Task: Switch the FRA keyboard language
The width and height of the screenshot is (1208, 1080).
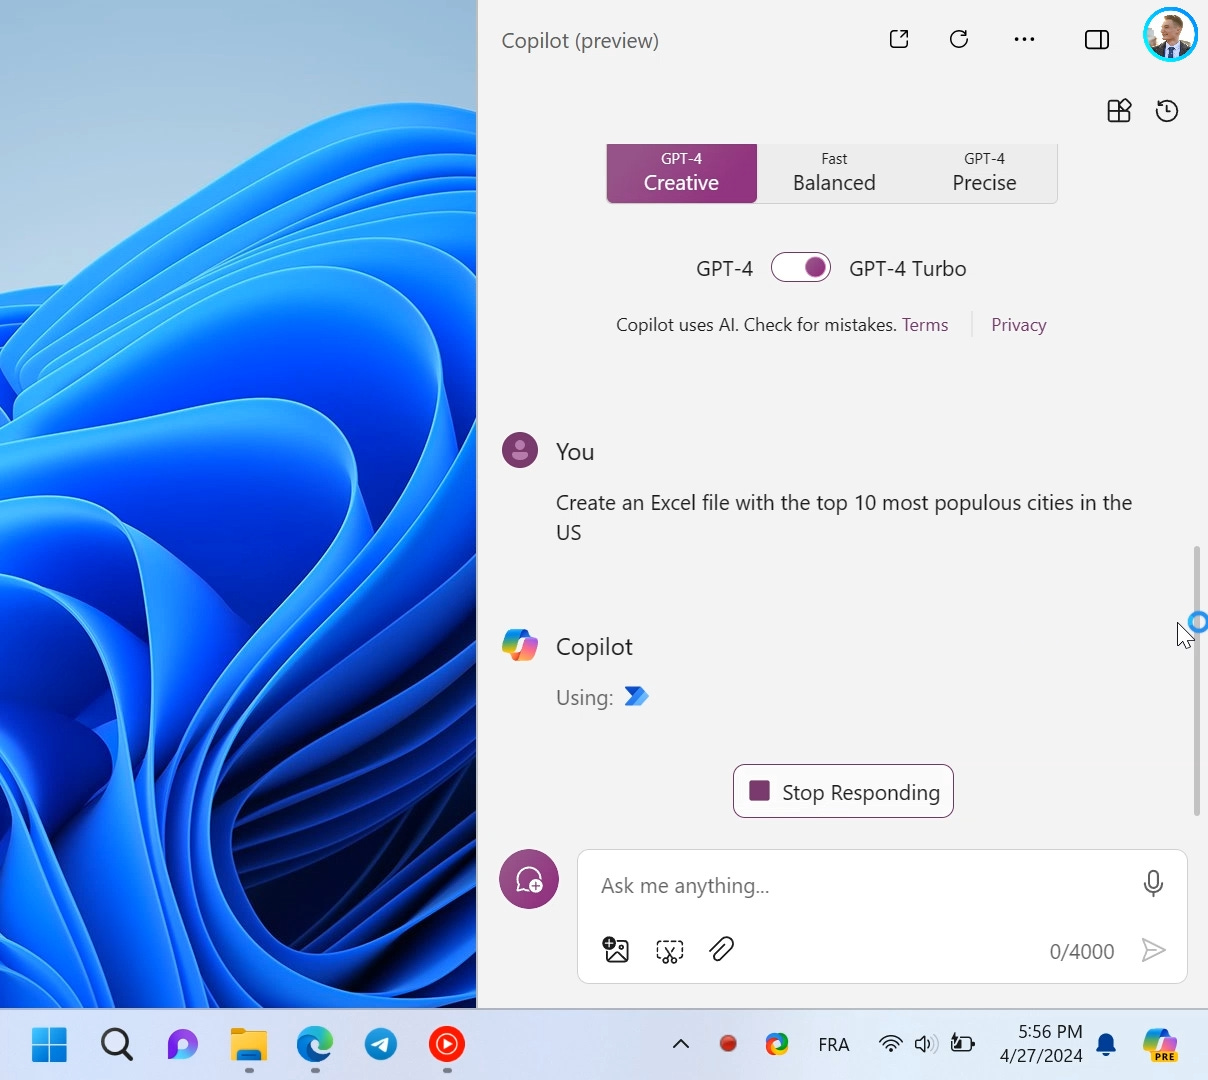Action: coord(833,1044)
